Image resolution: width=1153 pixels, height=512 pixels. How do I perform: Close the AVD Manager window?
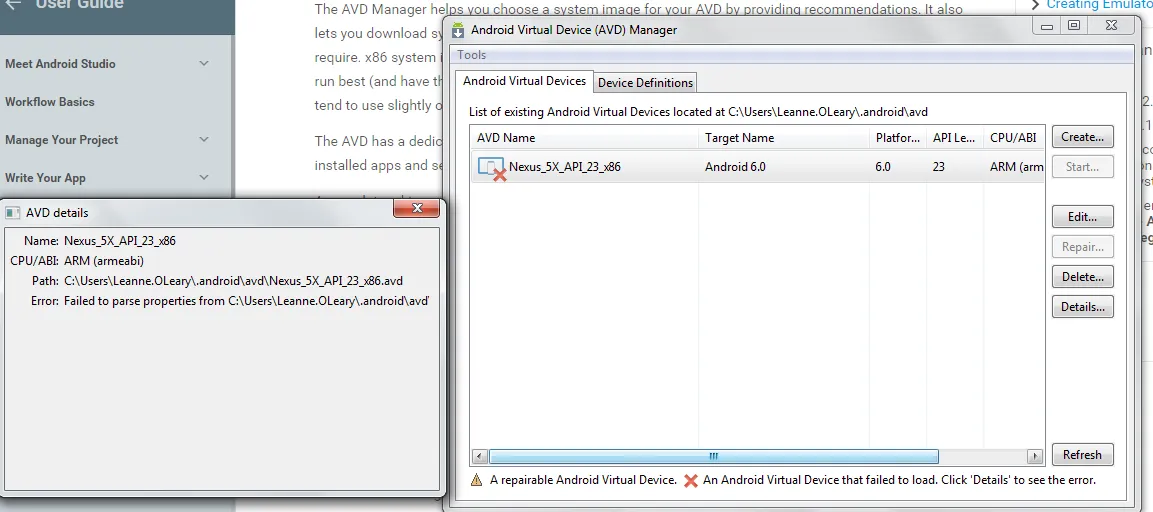click(1113, 26)
